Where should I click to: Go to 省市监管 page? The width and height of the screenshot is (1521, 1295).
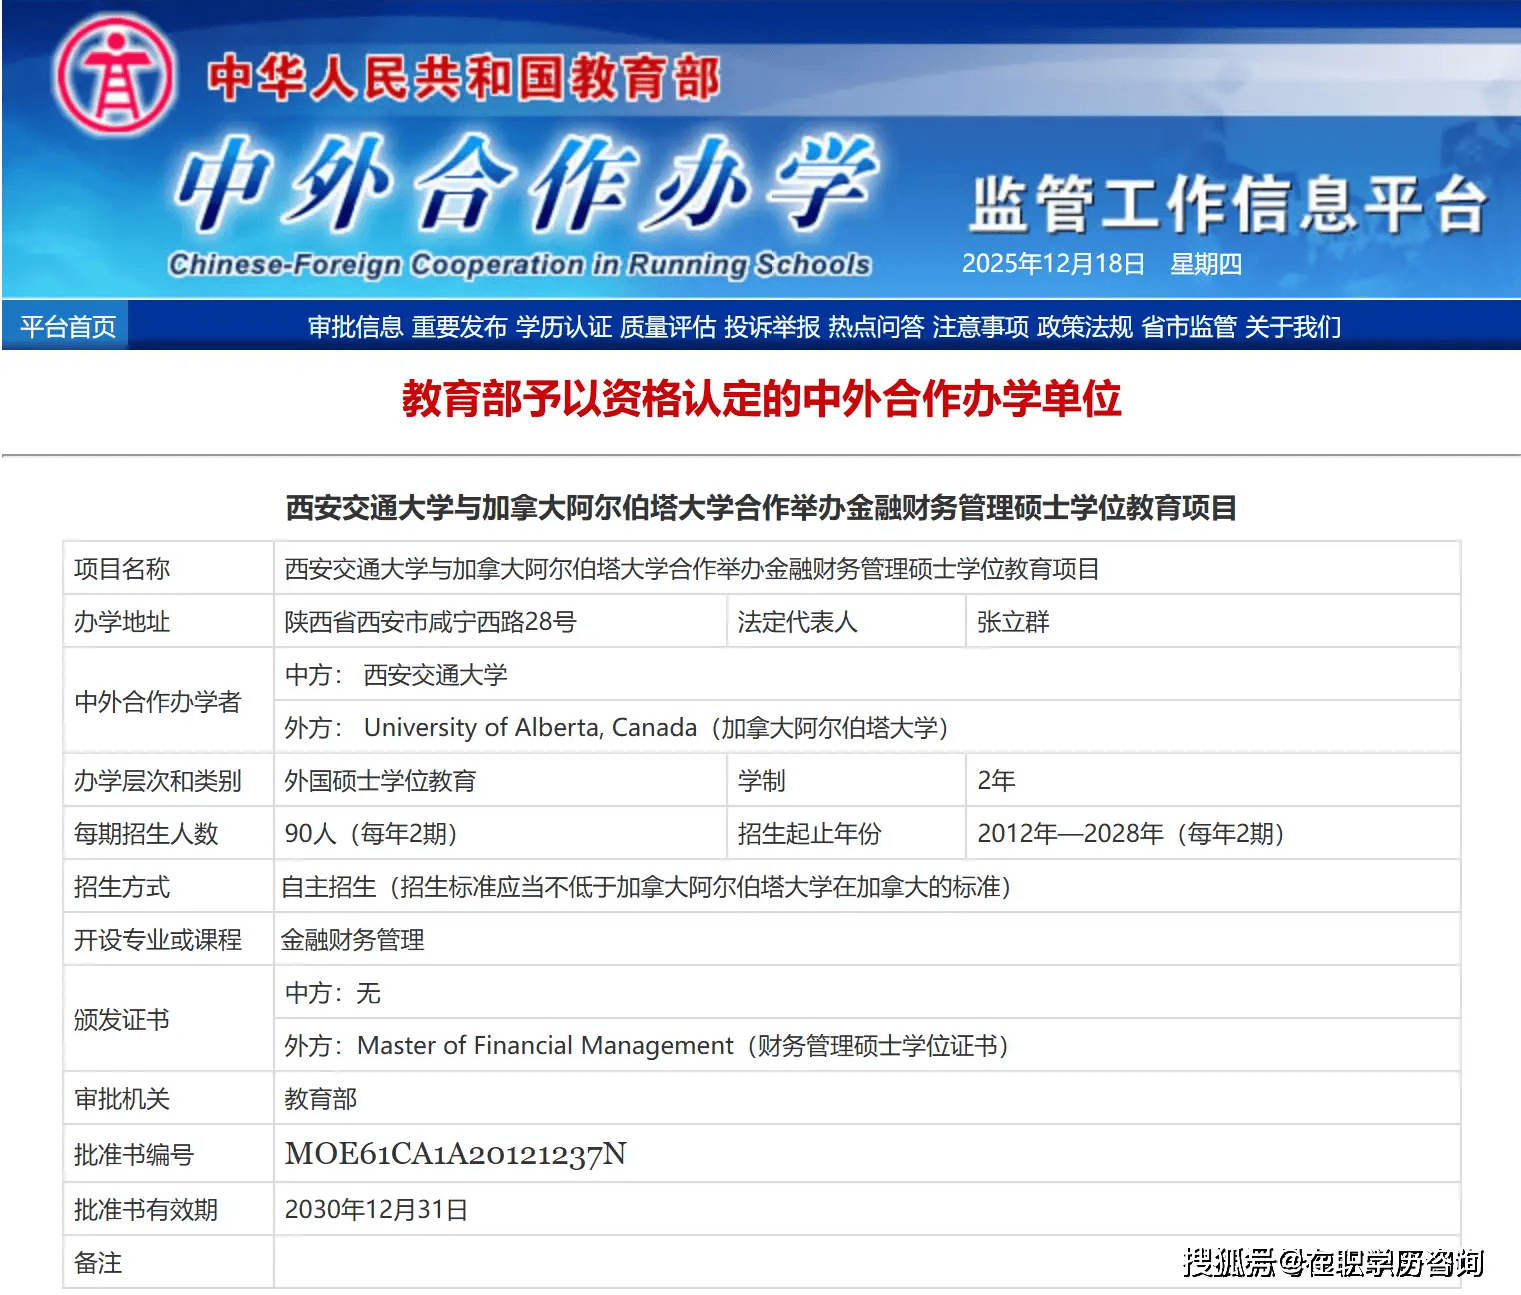click(1188, 327)
